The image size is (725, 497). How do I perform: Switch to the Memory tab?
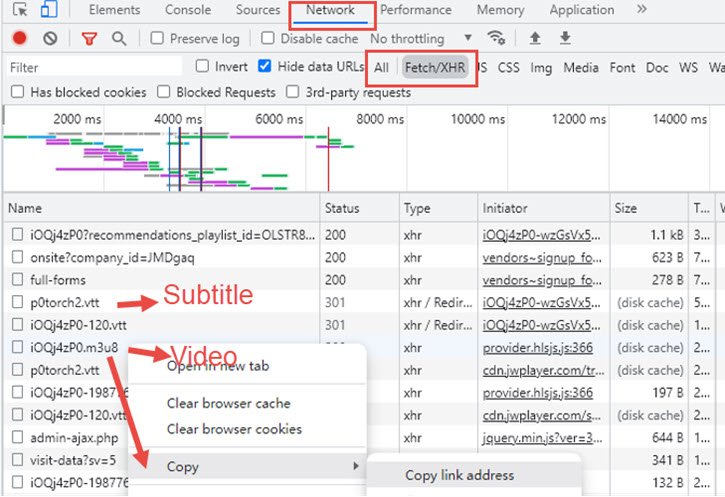click(x=500, y=10)
